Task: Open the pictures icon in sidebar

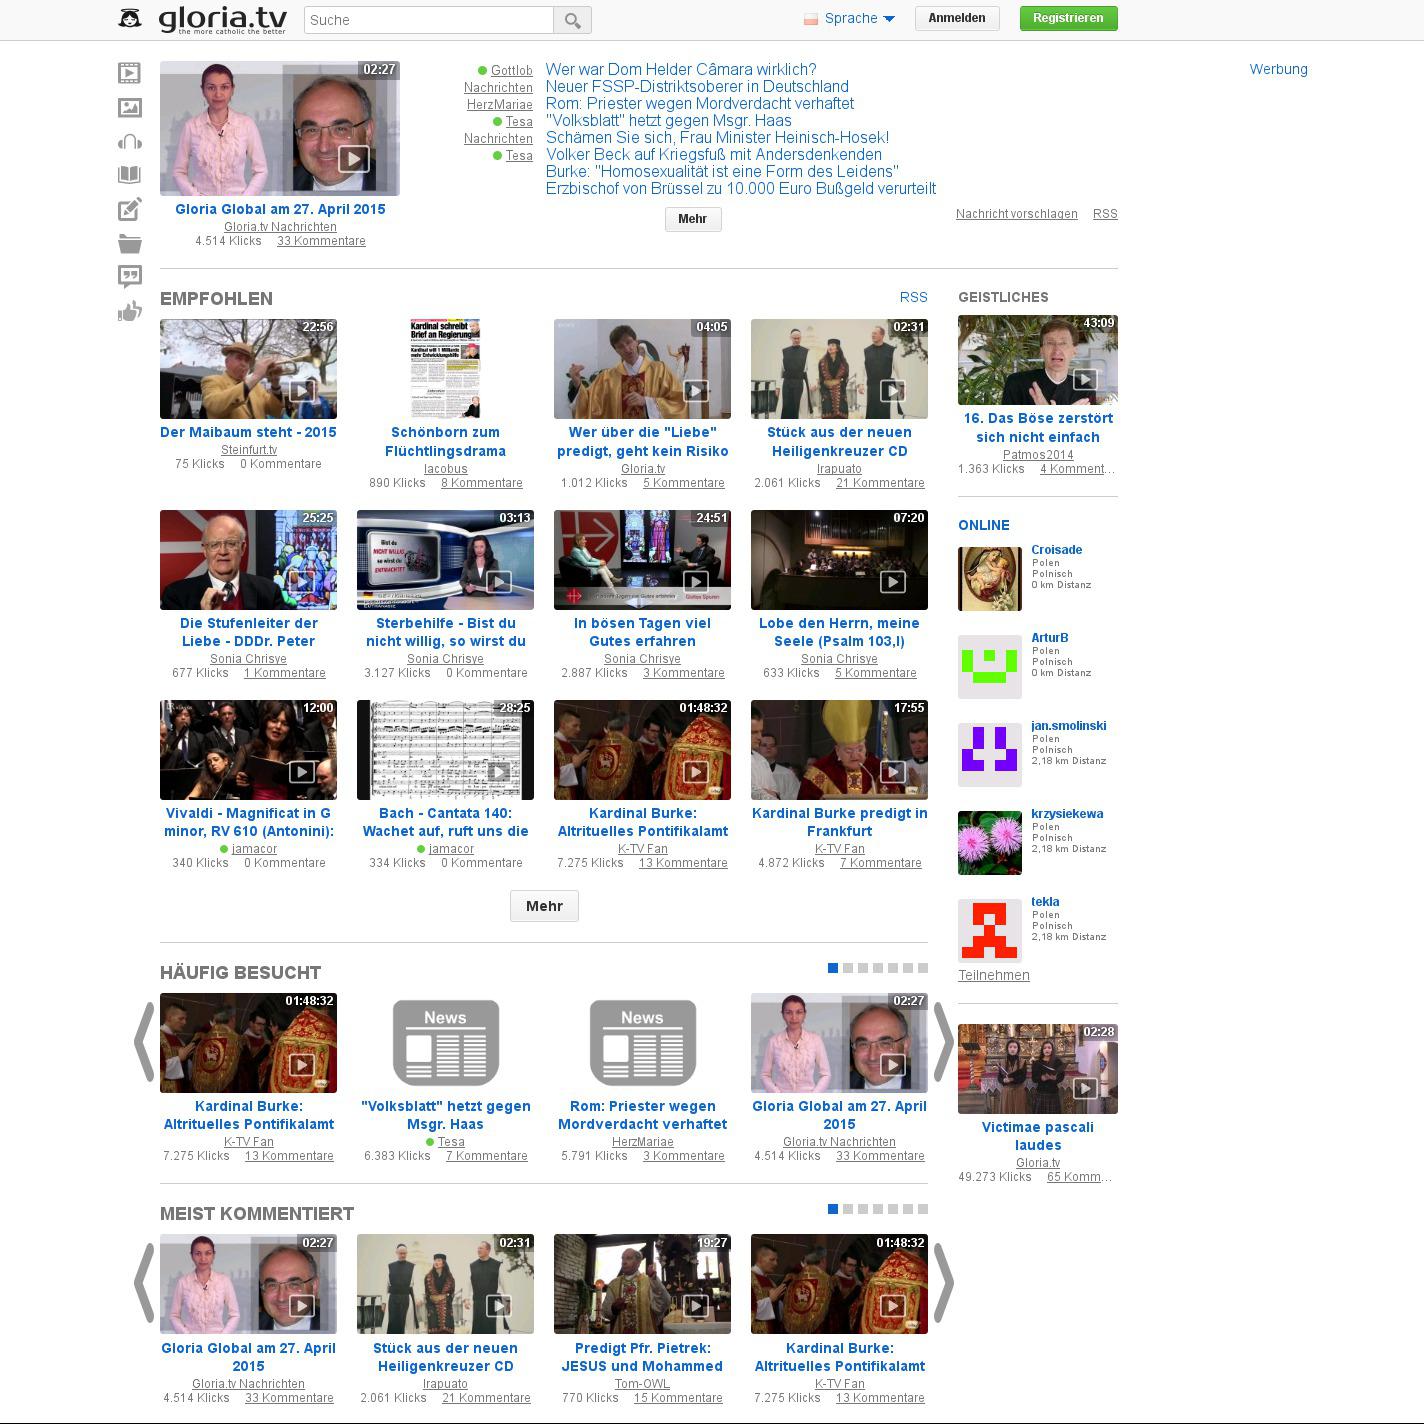Action: coord(129,108)
